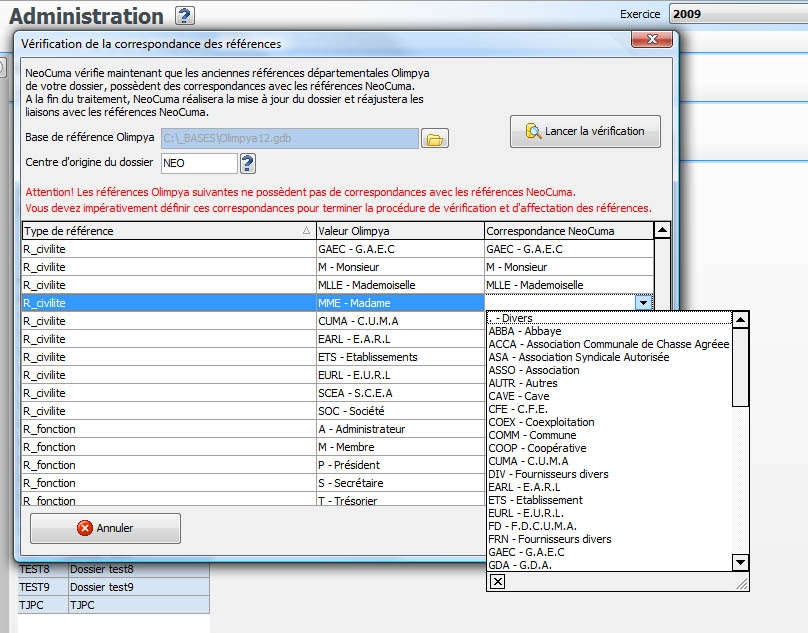This screenshot has height=633, width=808.
Task: Pick 'GDA - G.D.A.' option
Action: (609, 565)
